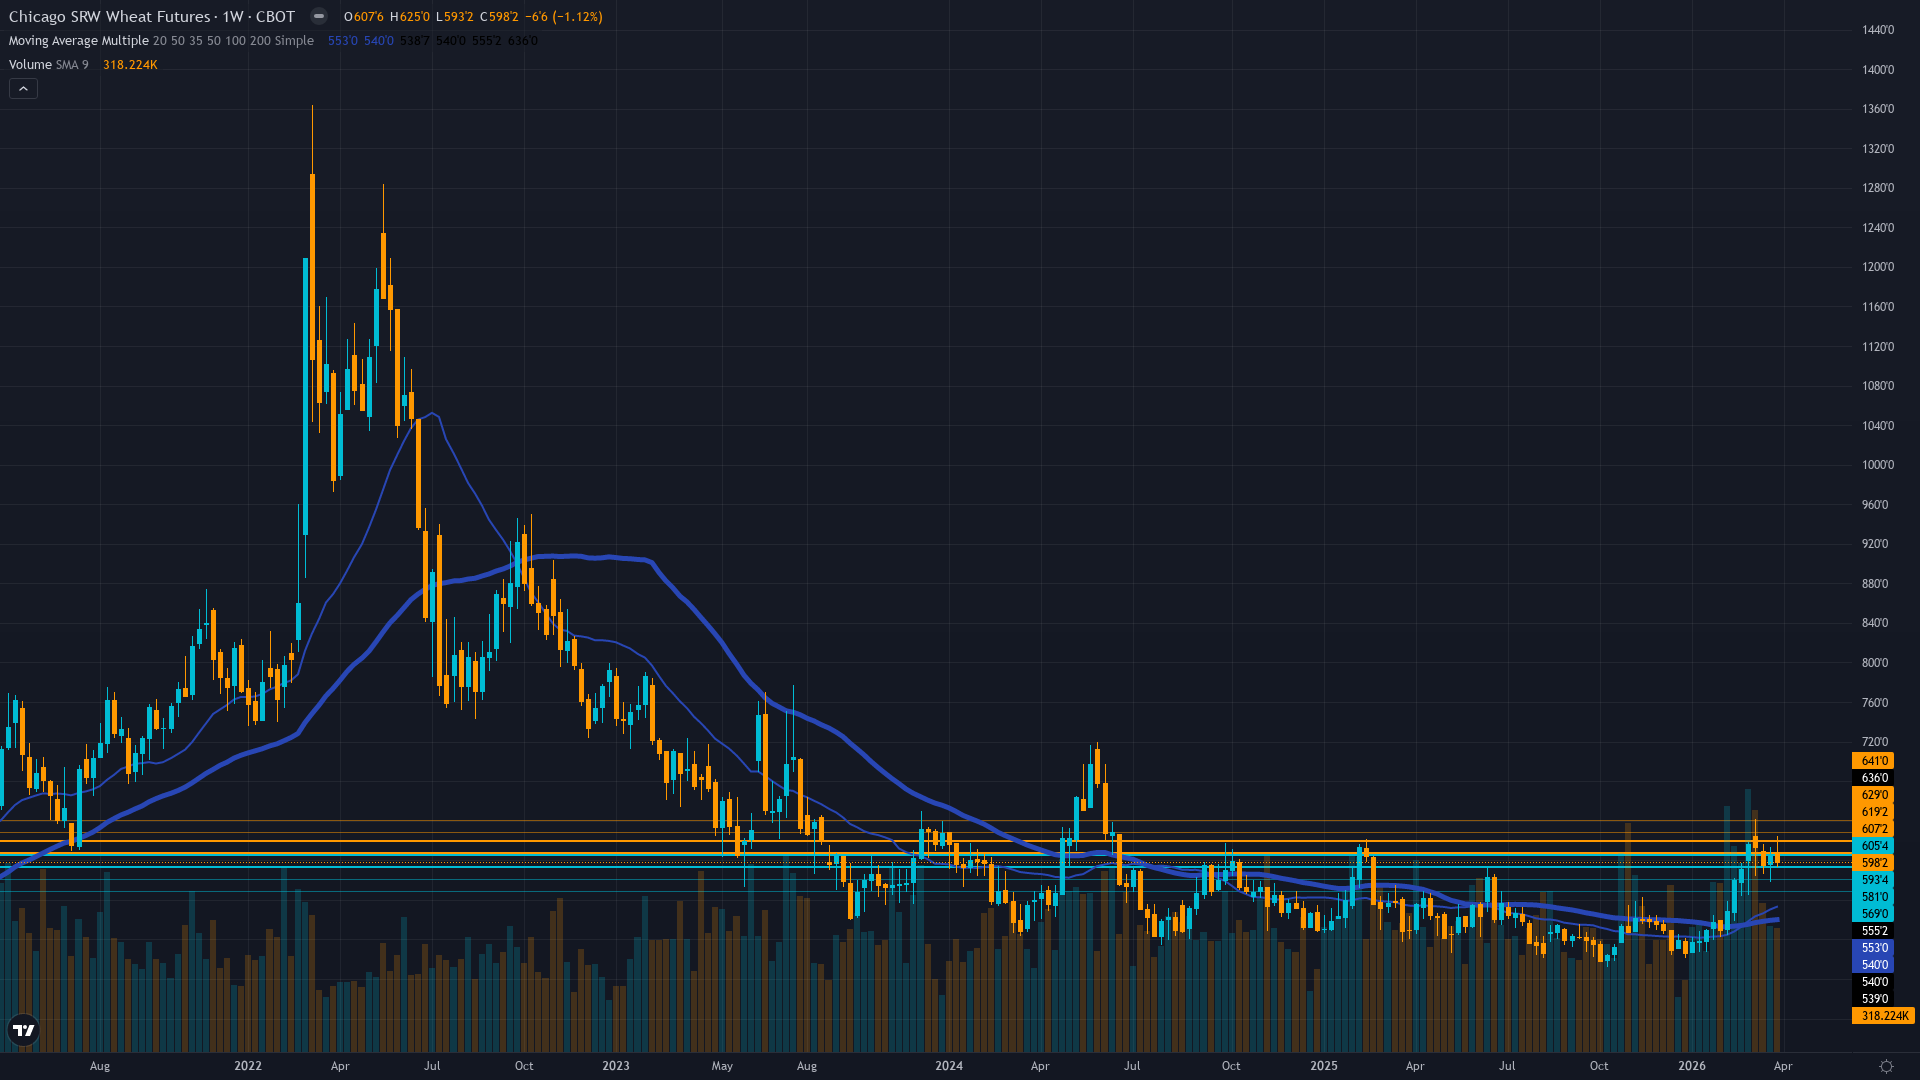Click the market status indicator icon beside CBOT

[318, 16]
